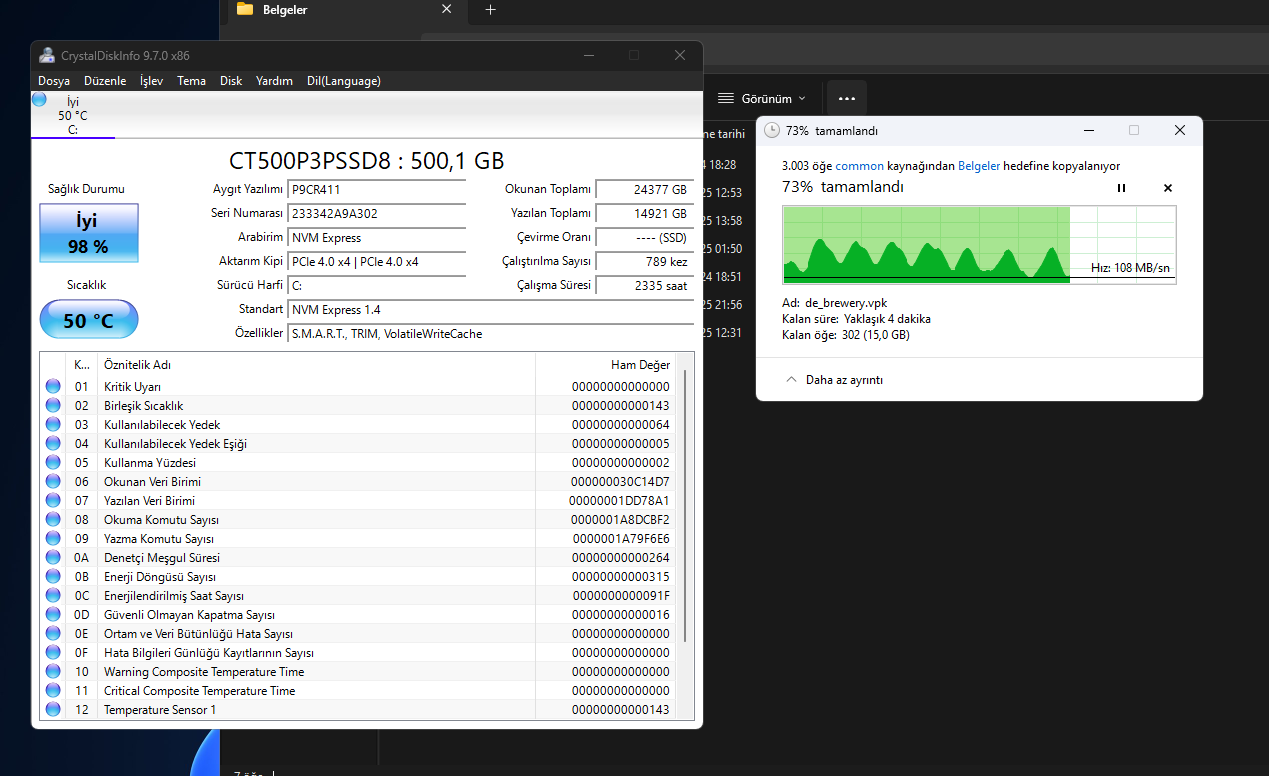Screen dimensions: 1269x776
Task: Click the Belgeler folder icon in Explorer tab
Action: [244, 10]
